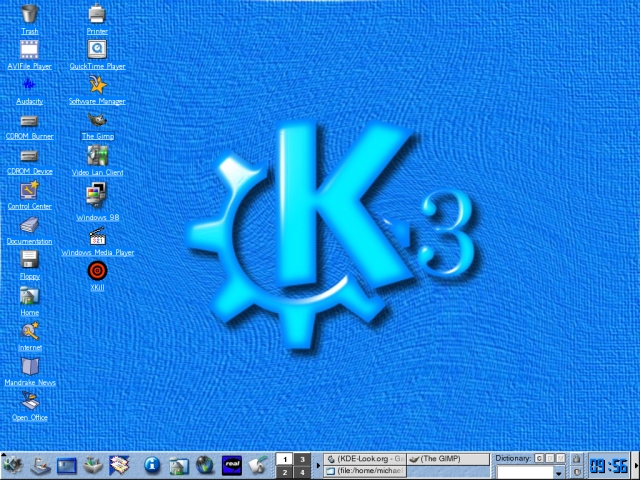Image resolution: width=640 pixels, height=480 pixels.
Task: Toggle the Dictionary applet C button
Action: 539,458
